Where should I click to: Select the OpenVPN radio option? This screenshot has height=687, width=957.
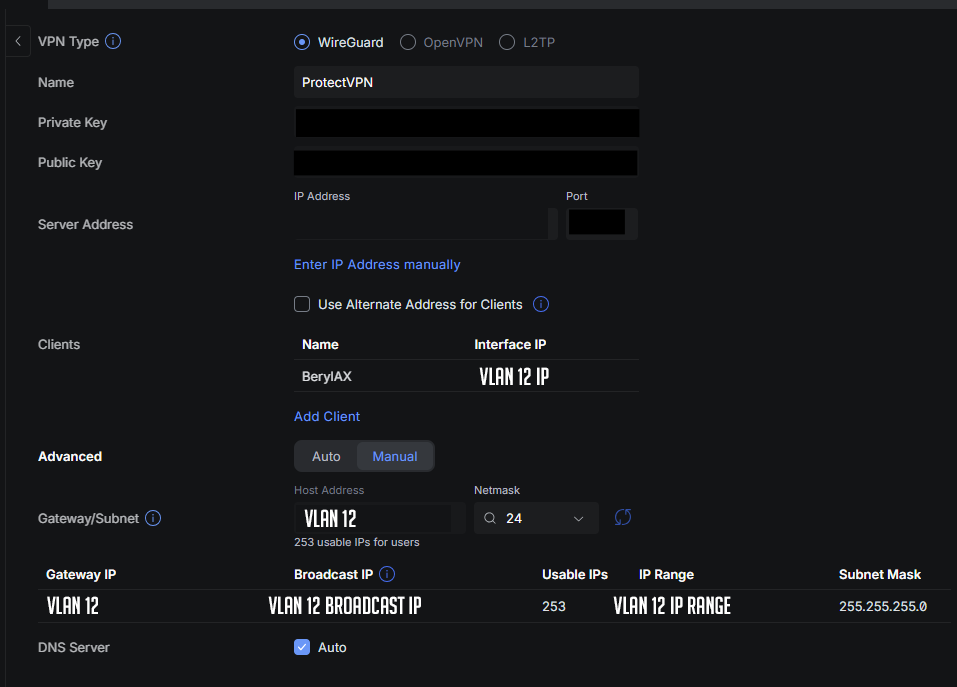coord(408,42)
